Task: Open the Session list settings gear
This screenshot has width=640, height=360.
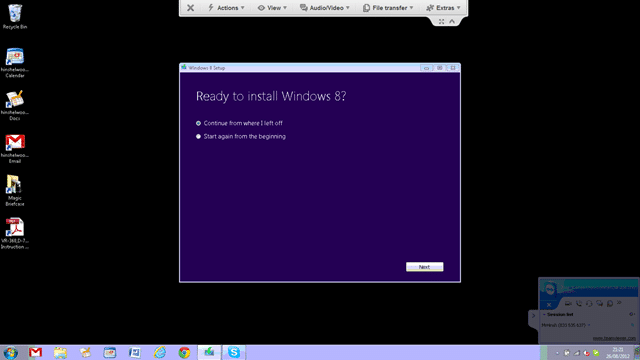Action: pyautogui.click(x=631, y=314)
